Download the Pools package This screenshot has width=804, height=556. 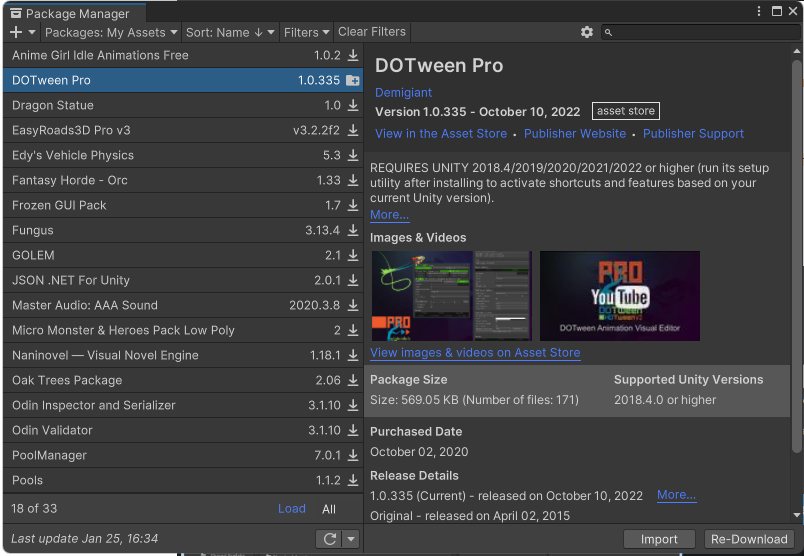click(353, 481)
